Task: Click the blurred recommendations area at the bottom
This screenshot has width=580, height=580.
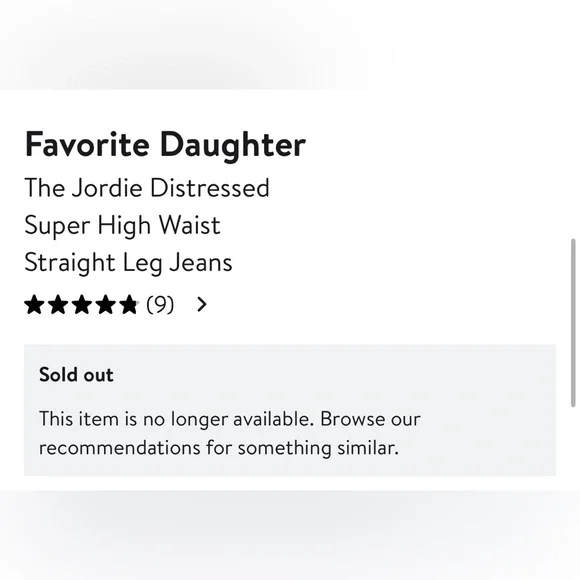Action: [290, 535]
